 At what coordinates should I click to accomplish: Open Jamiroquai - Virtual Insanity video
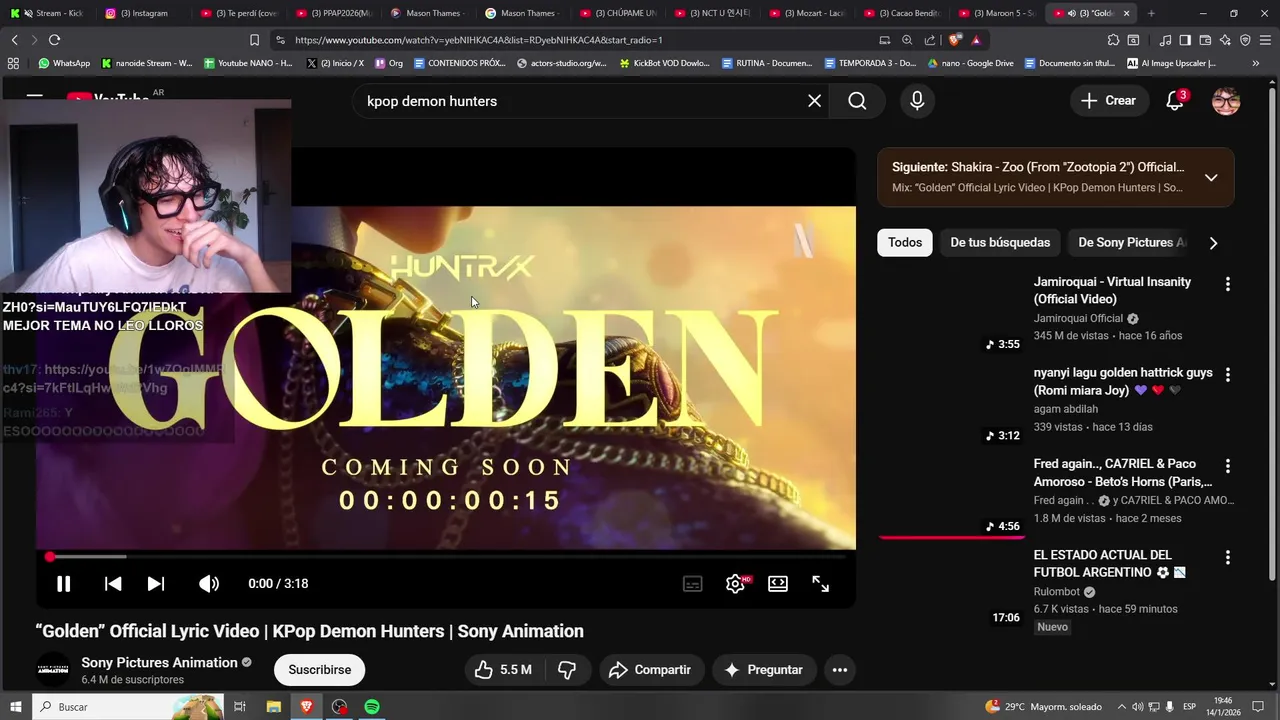1112,290
